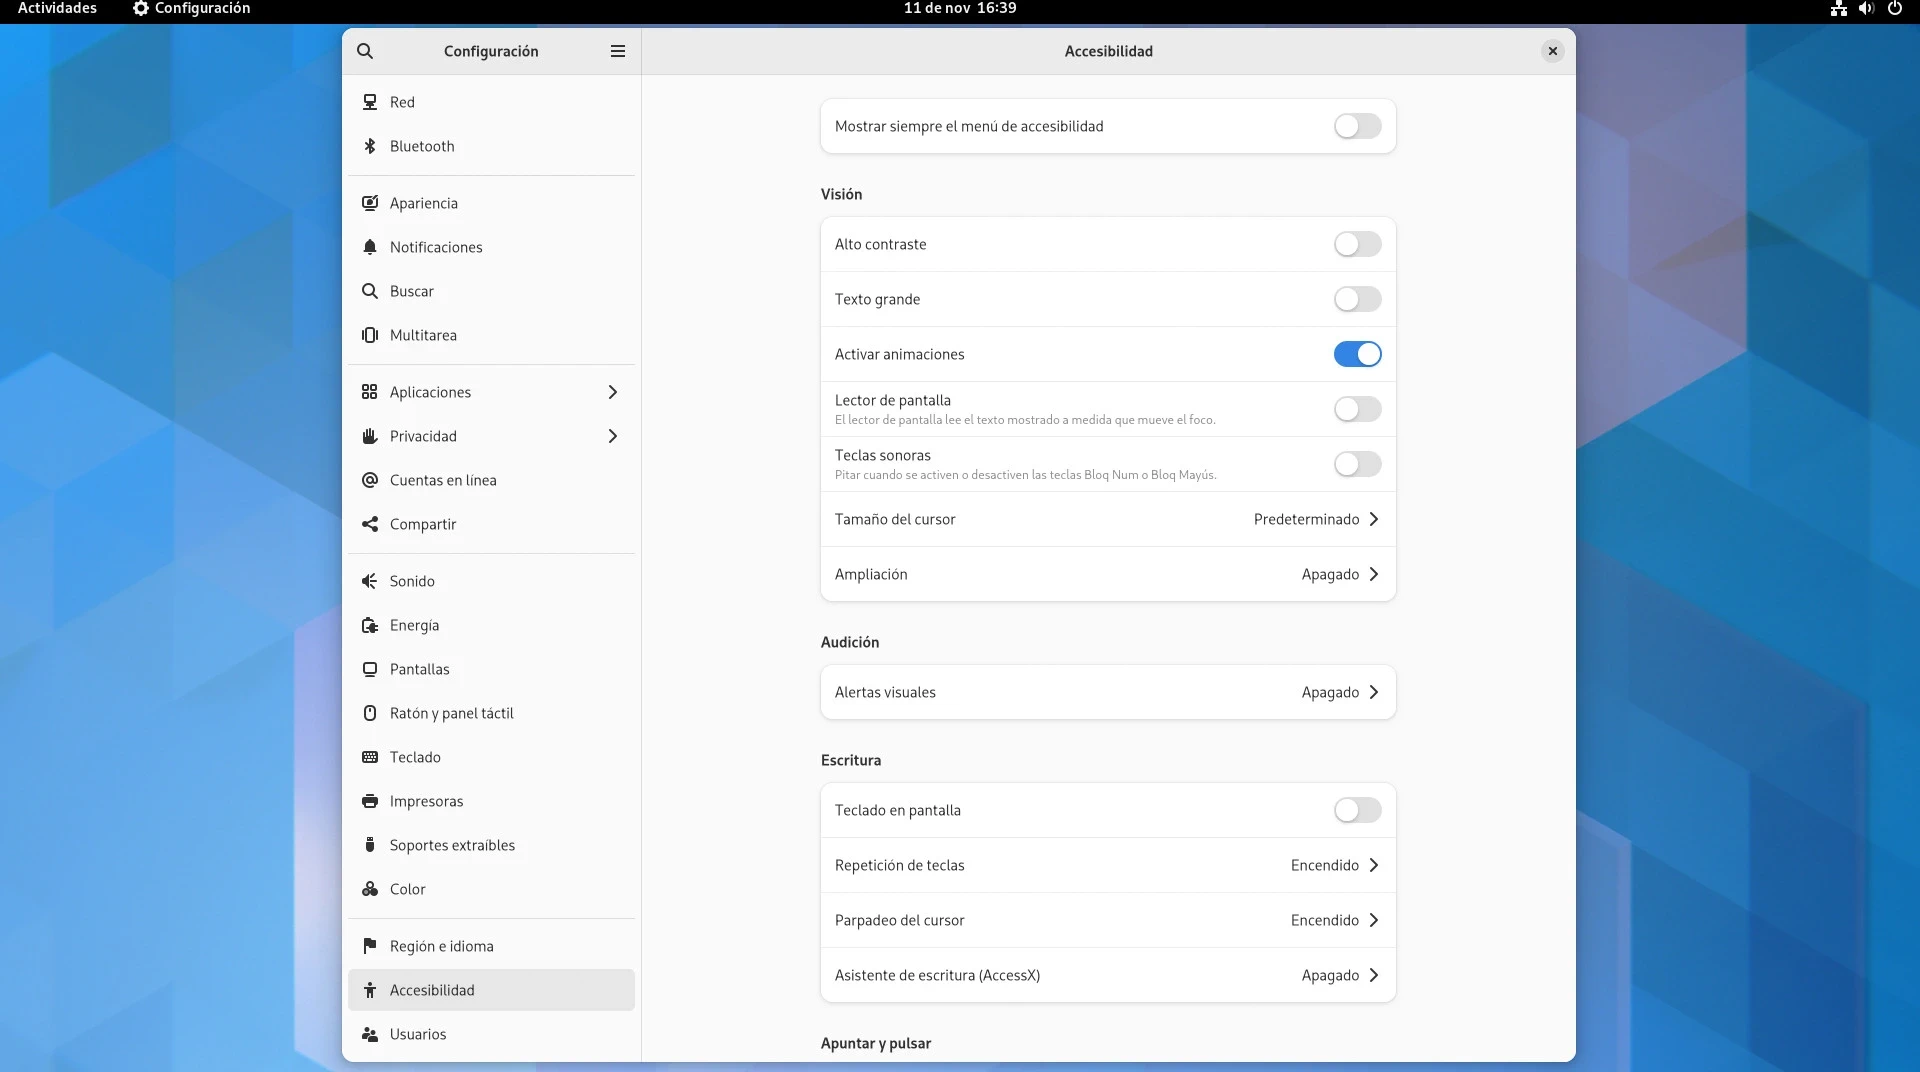Open the Tamaño del cursor options
Screen dimensions: 1920x1072
click(x=1107, y=519)
